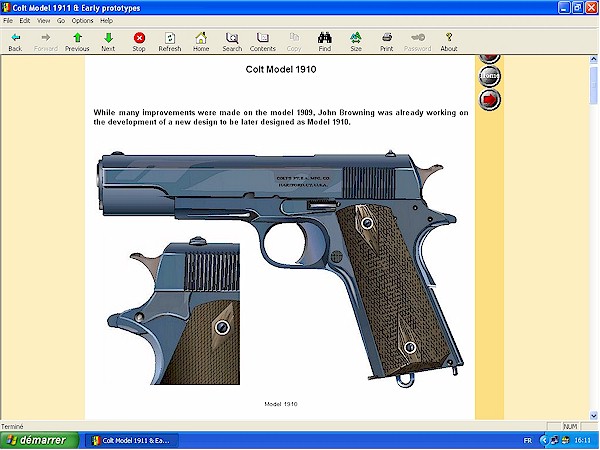Image resolution: width=600 pixels, height=450 pixels.
Task: Click the window title bar app icon
Action: tap(6, 8)
